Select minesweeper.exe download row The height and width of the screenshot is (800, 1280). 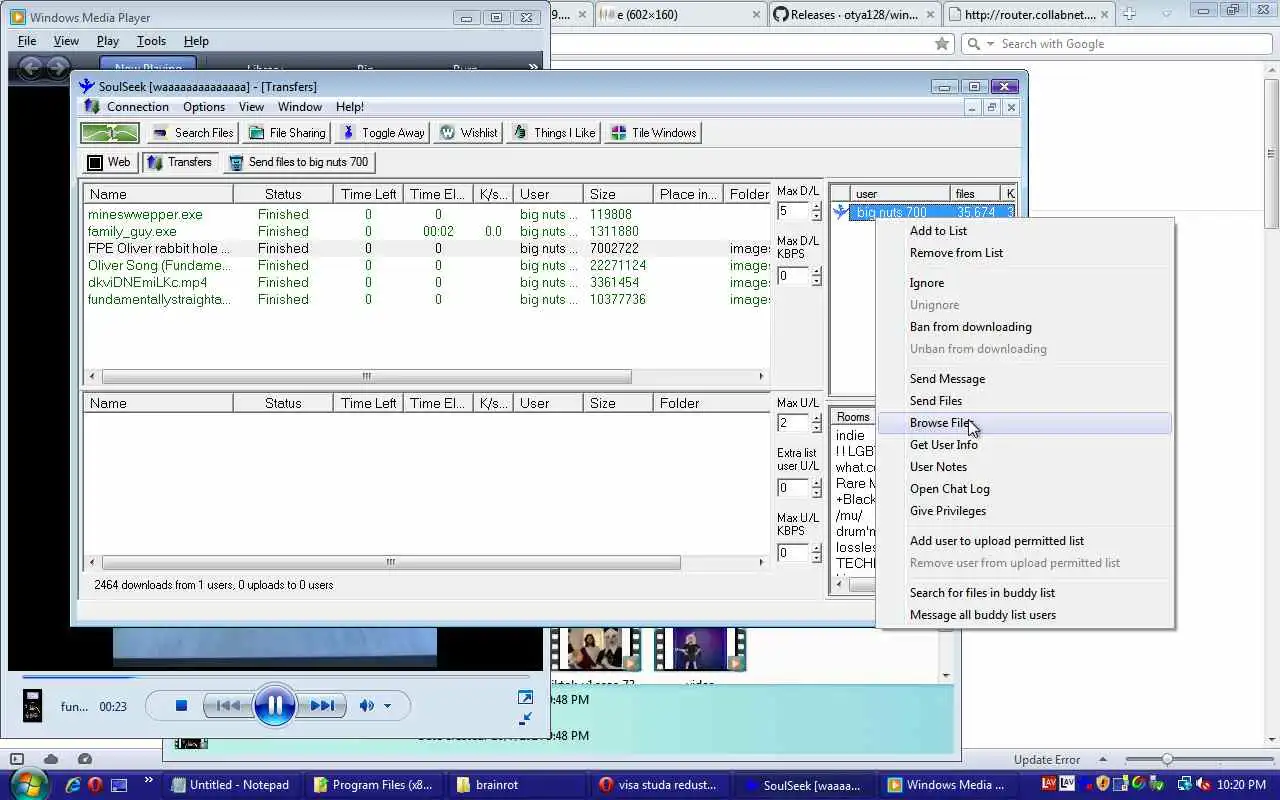pyautogui.click(x=426, y=214)
